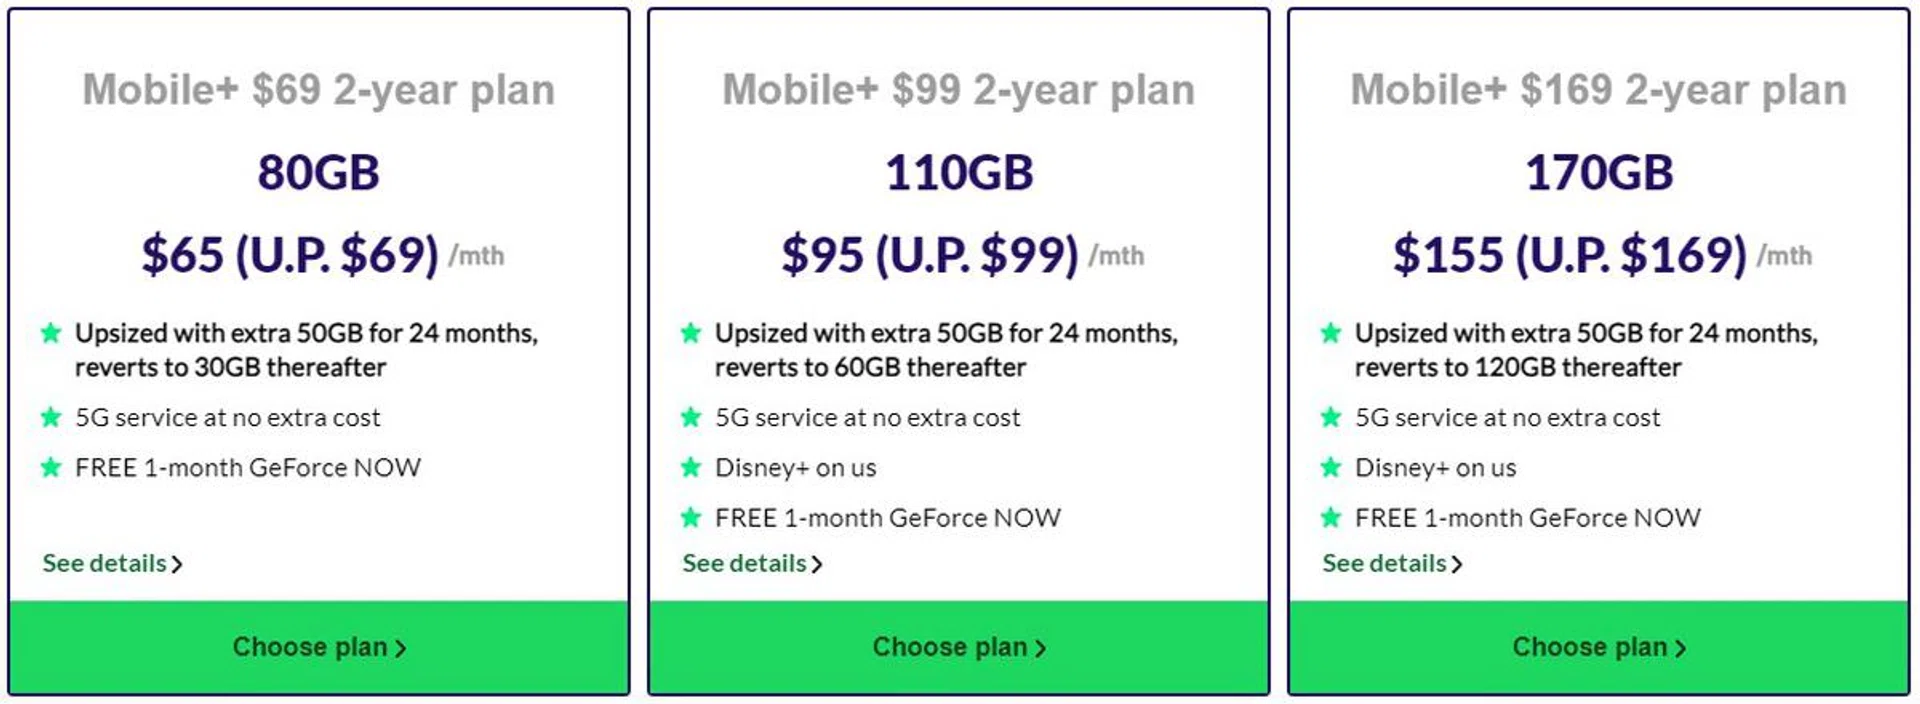Click the star beside "Upsized with extra 50GB" on the $169 plan
Screen dimensions: 1920x704
(x=1331, y=332)
